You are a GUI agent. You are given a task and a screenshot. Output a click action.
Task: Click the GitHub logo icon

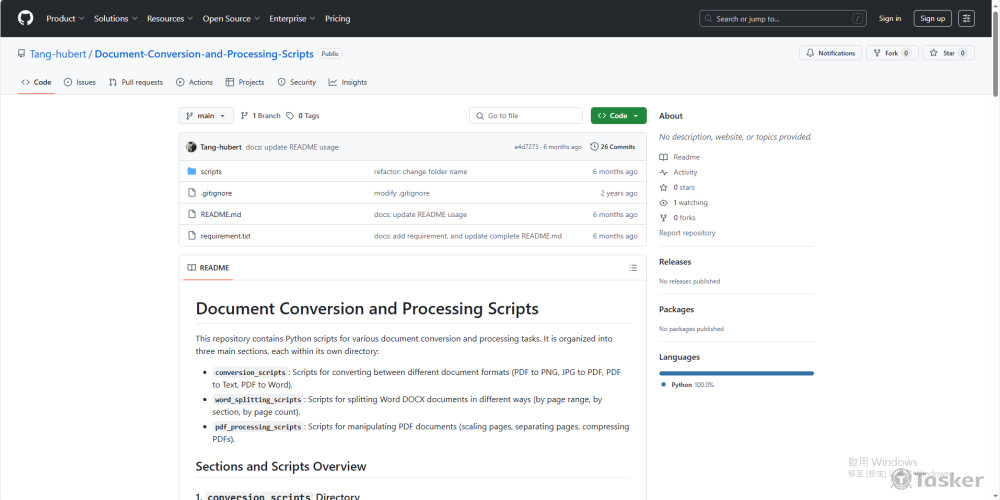(25, 18)
